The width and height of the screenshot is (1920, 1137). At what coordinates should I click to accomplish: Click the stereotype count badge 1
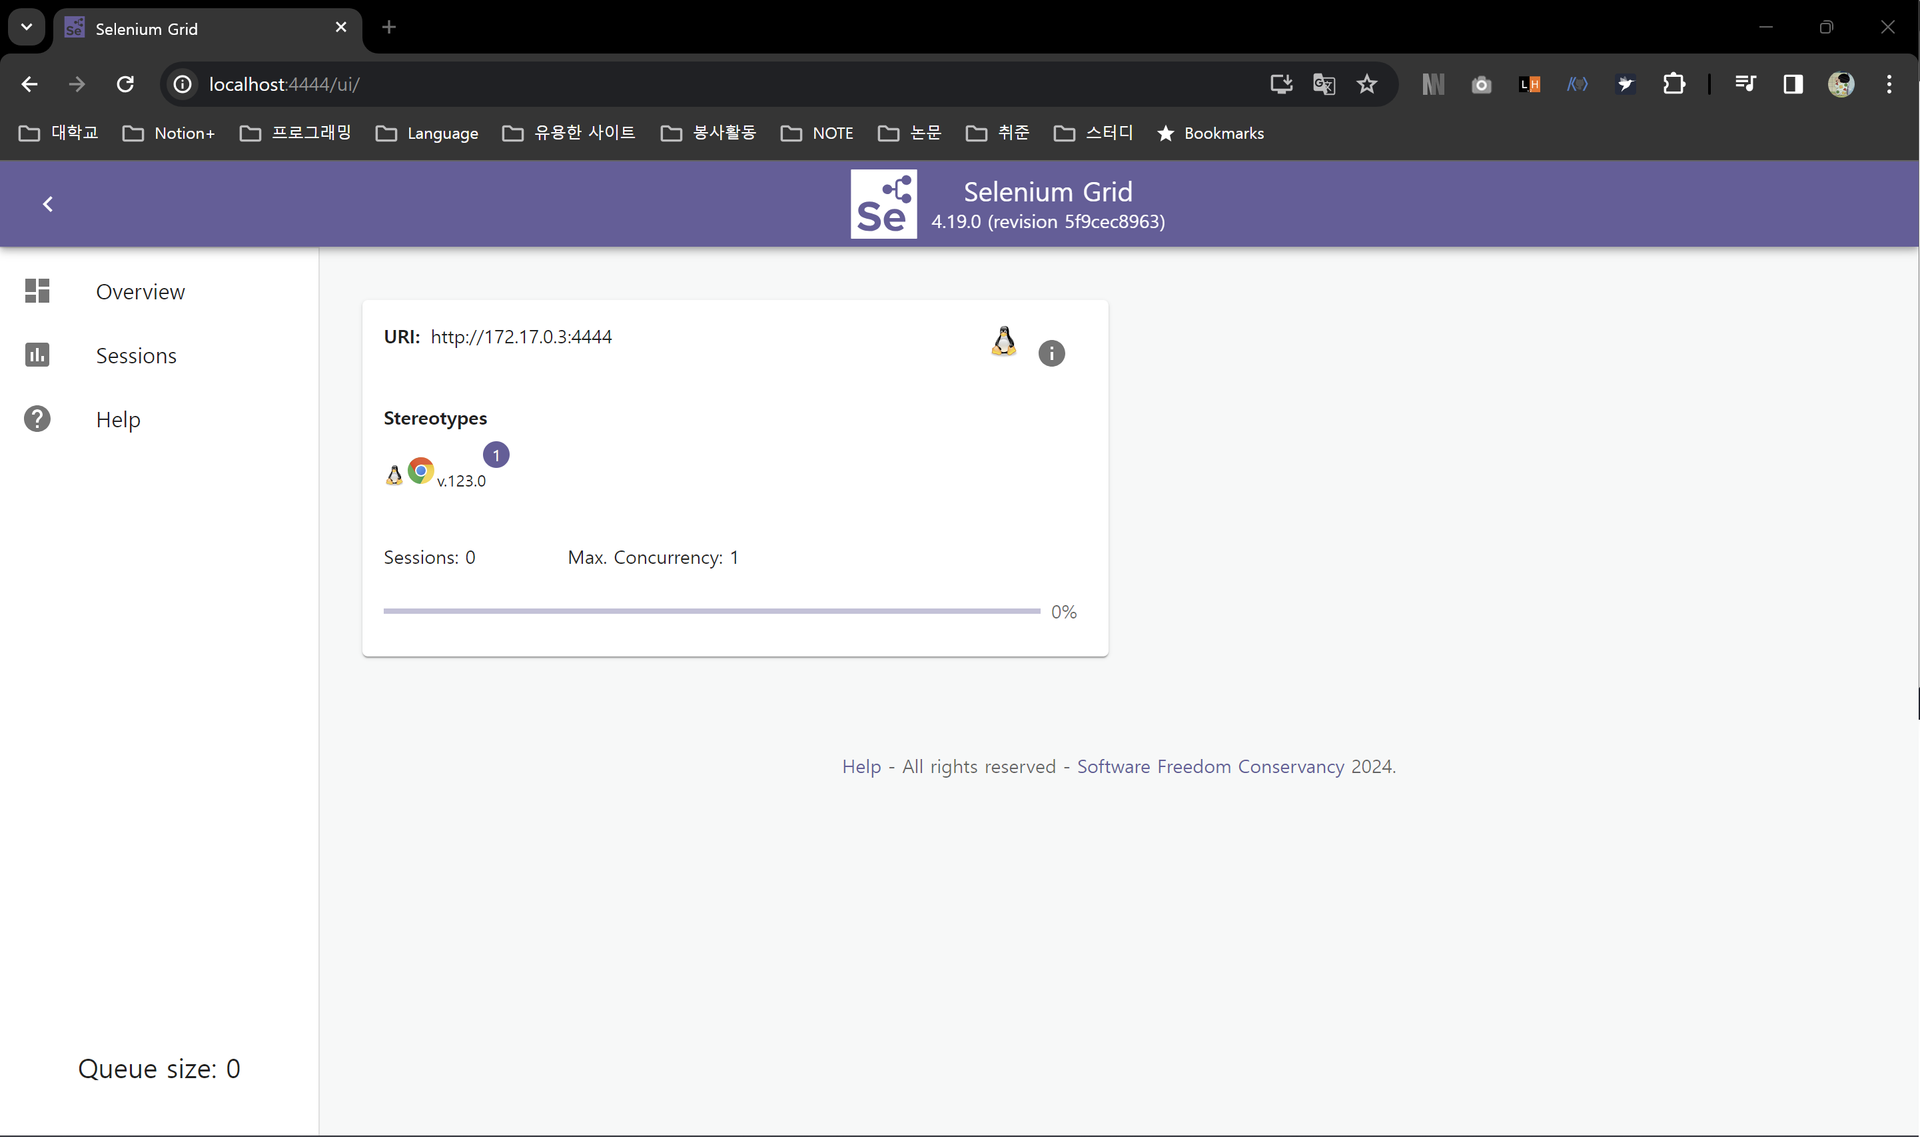click(496, 455)
